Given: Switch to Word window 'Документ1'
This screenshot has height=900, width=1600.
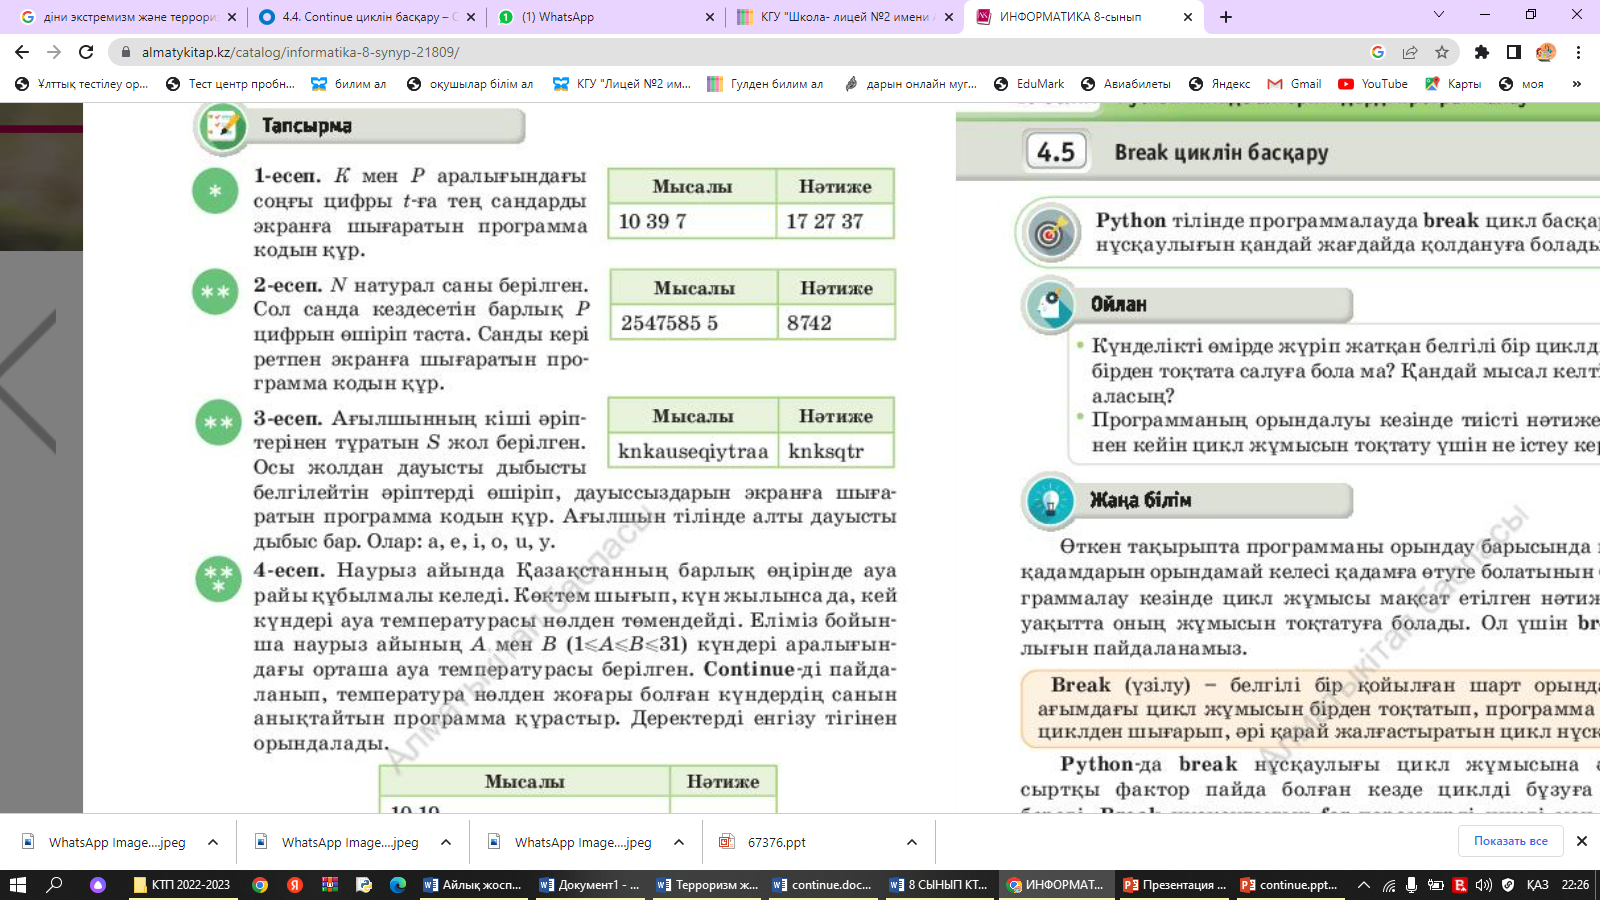Looking at the screenshot, I should tap(589, 885).
